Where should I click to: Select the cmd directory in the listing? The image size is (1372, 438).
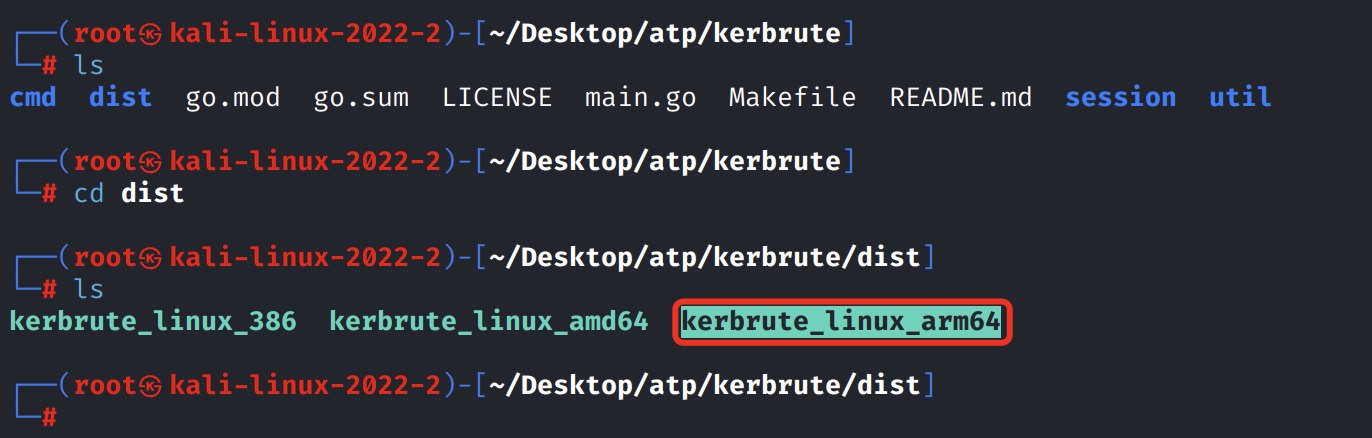point(32,97)
